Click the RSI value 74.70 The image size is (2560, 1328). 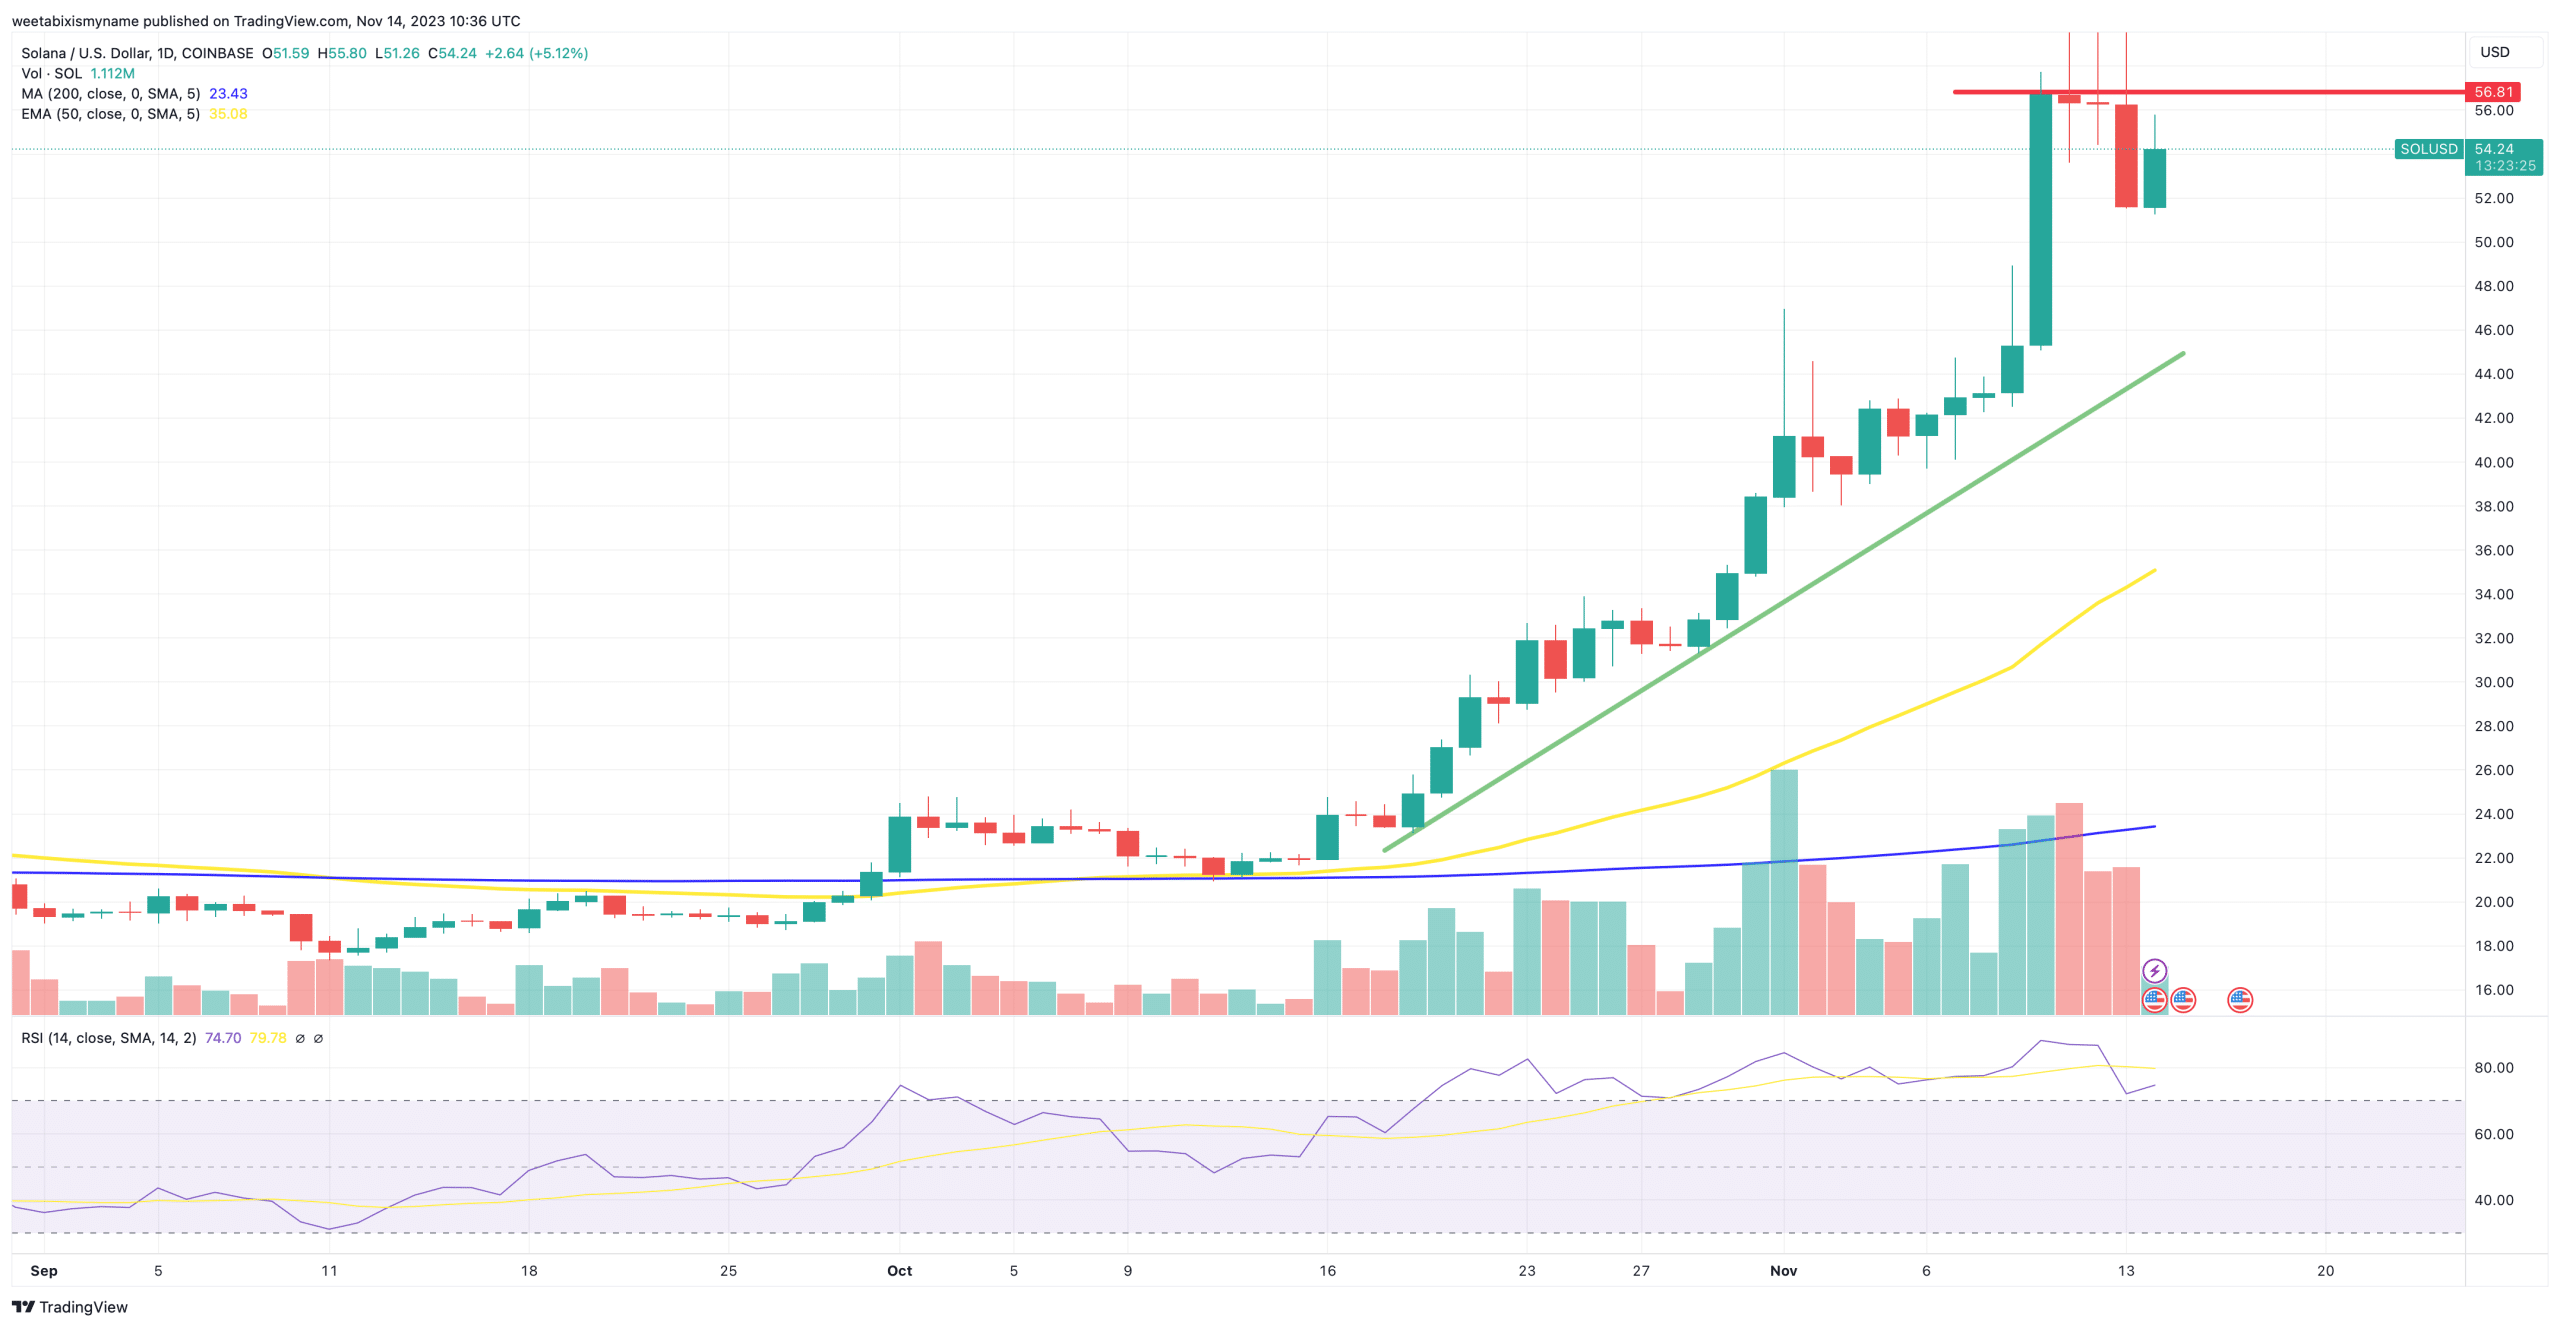tap(223, 1038)
